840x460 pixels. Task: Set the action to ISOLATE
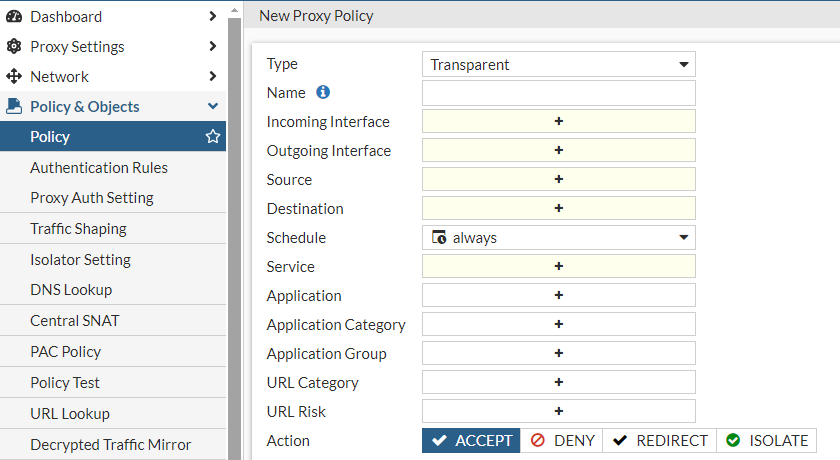(x=767, y=441)
